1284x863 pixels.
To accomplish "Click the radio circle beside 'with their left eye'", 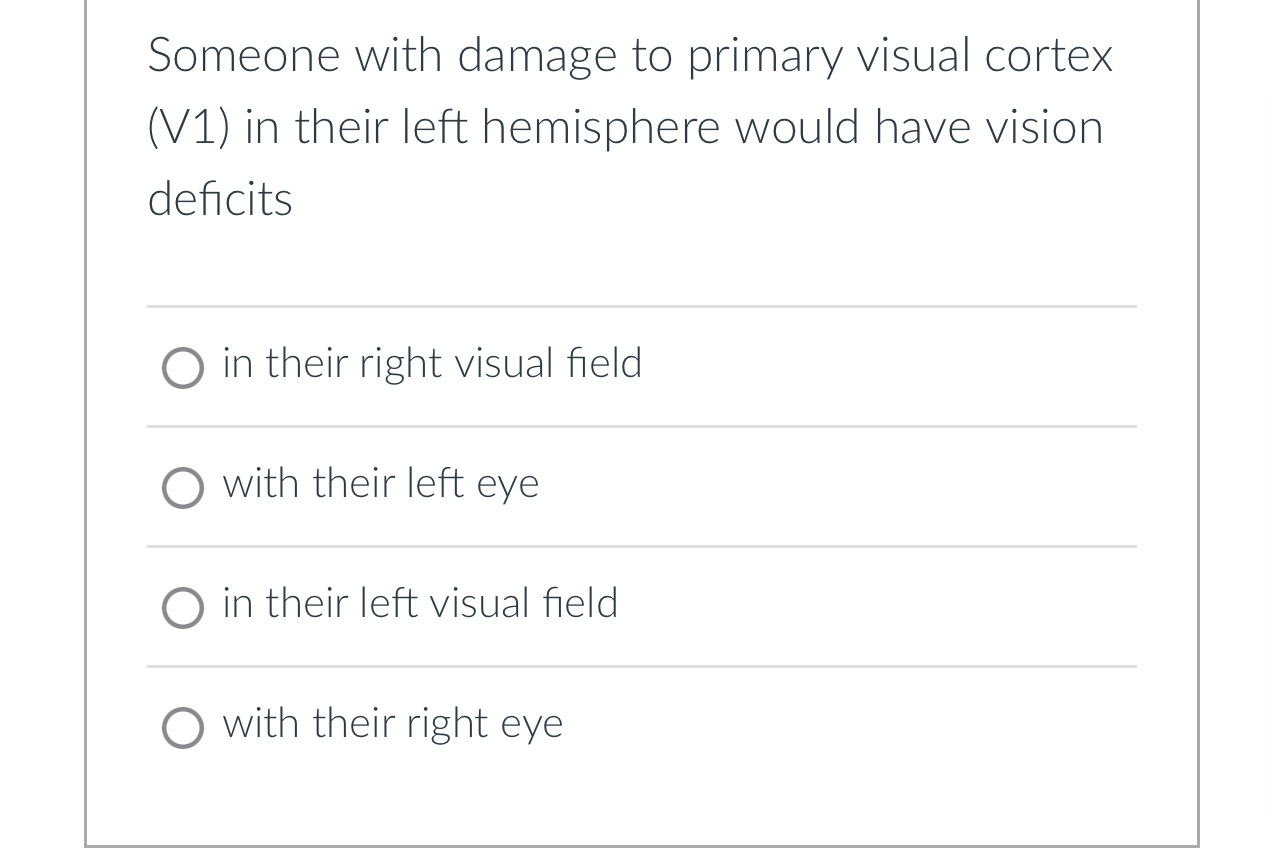I will point(183,488).
